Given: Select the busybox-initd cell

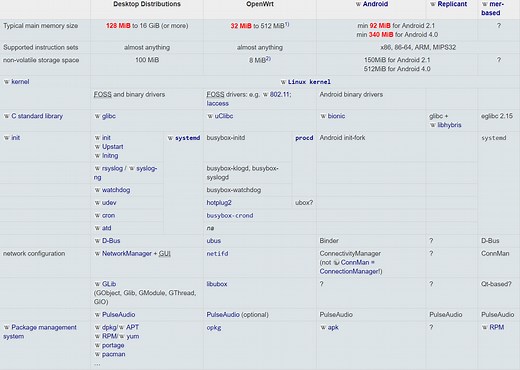Looking at the screenshot, I should click(x=226, y=138).
